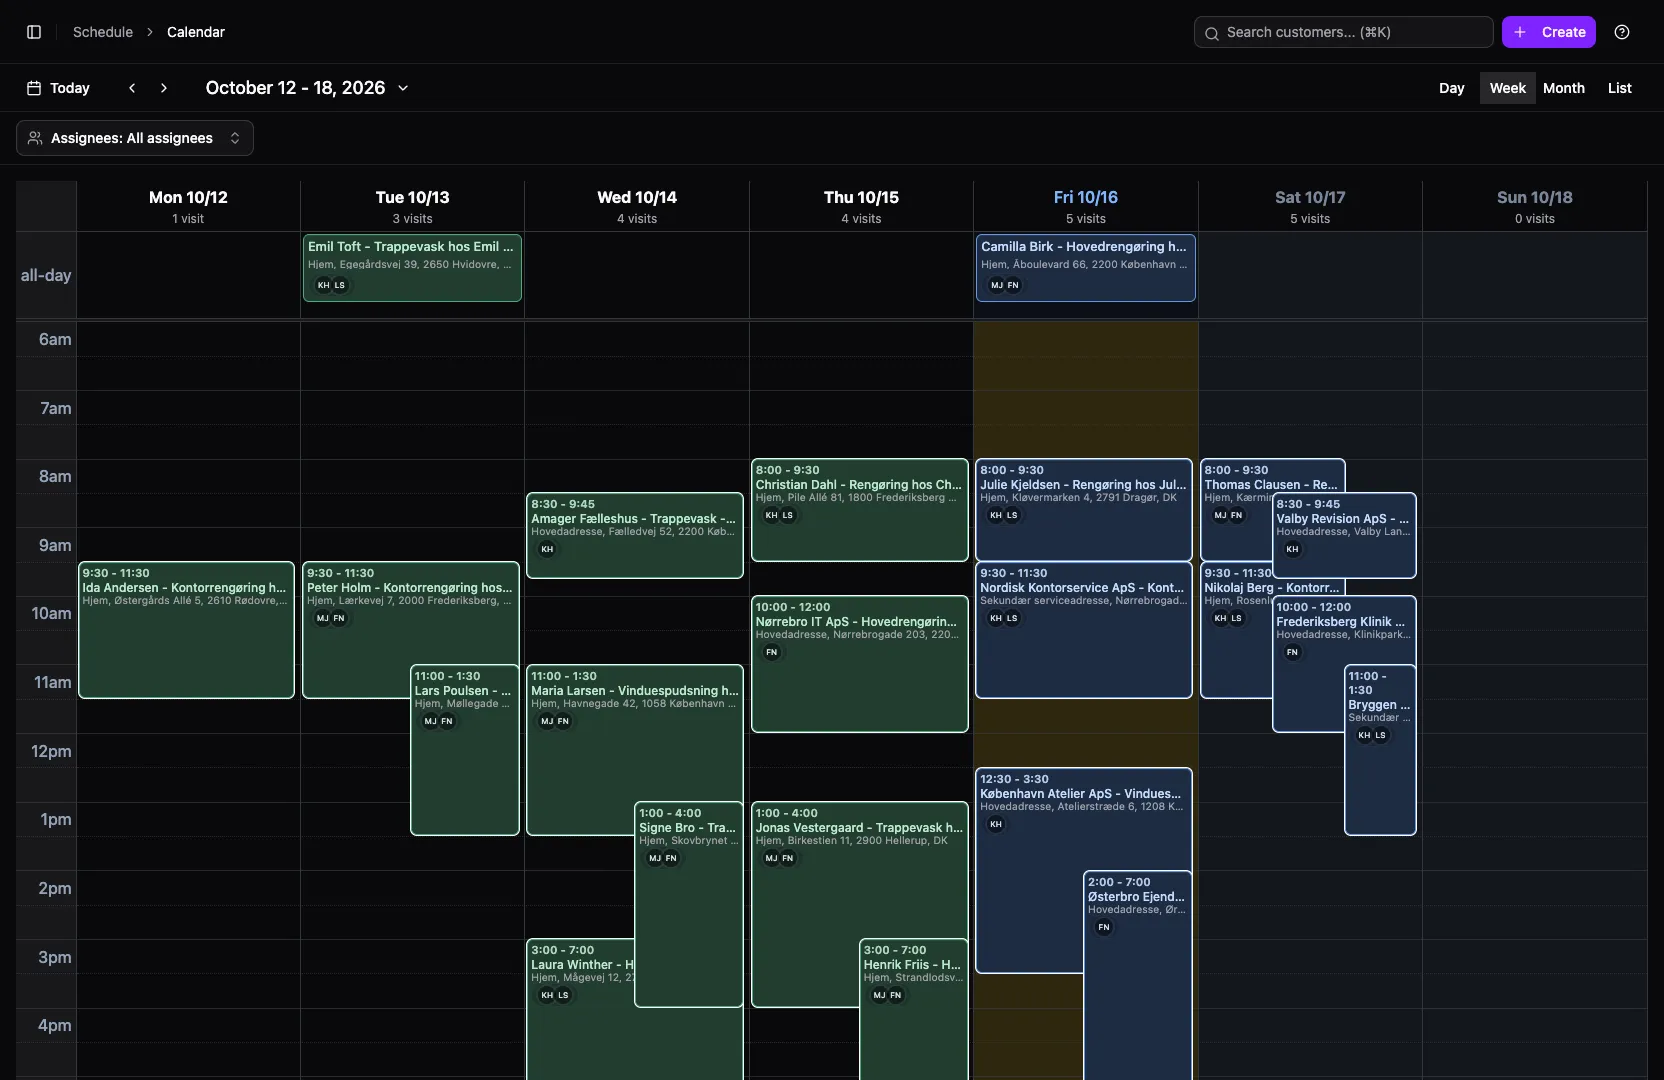Screen dimensions: 1664x1080
Task: Click the search magnifier icon
Action: pos(1211,33)
